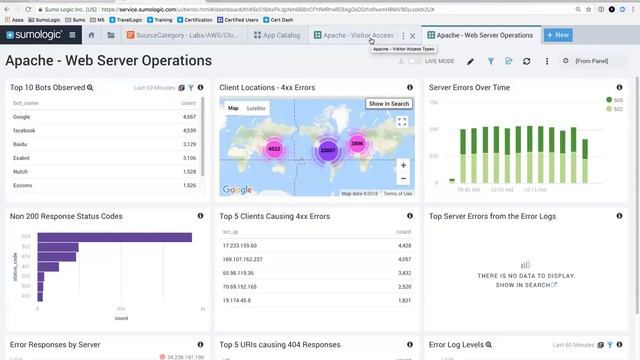Viewport: 640px width, 360px height.
Task: Click the Sumo Logic logo
Action: 34,35
